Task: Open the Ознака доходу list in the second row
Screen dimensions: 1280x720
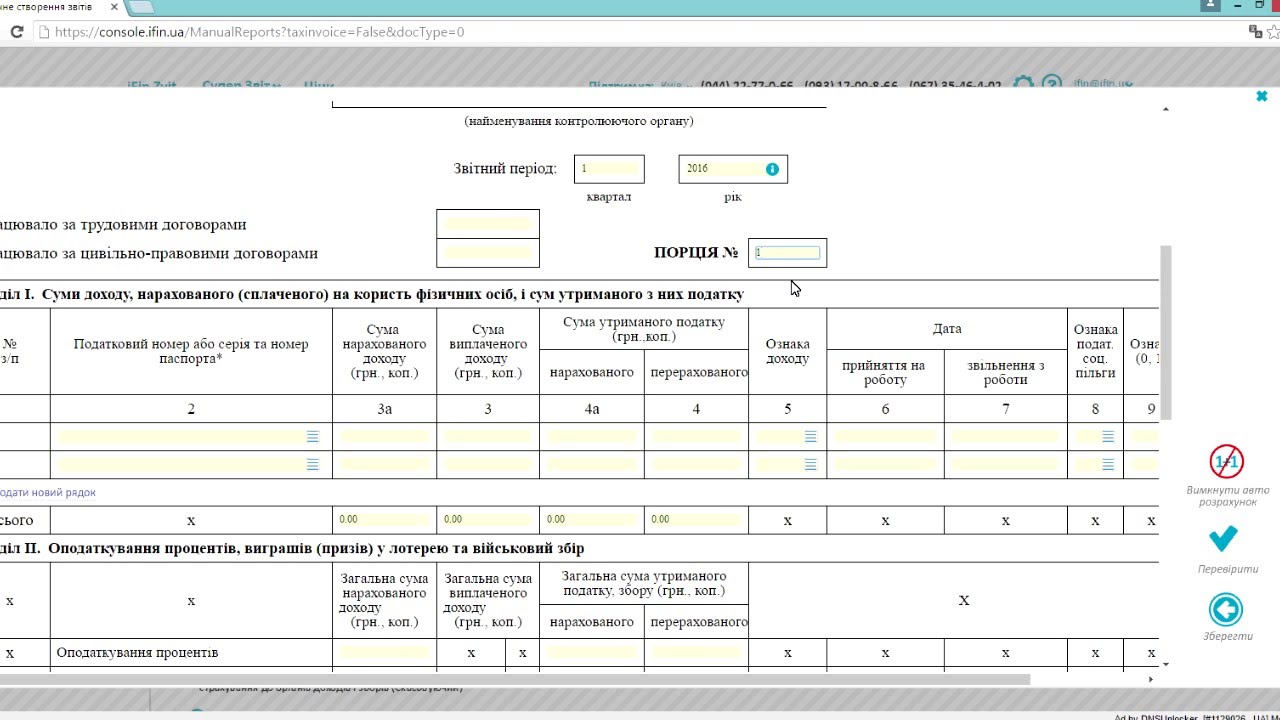Action: click(x=811, y=465)
